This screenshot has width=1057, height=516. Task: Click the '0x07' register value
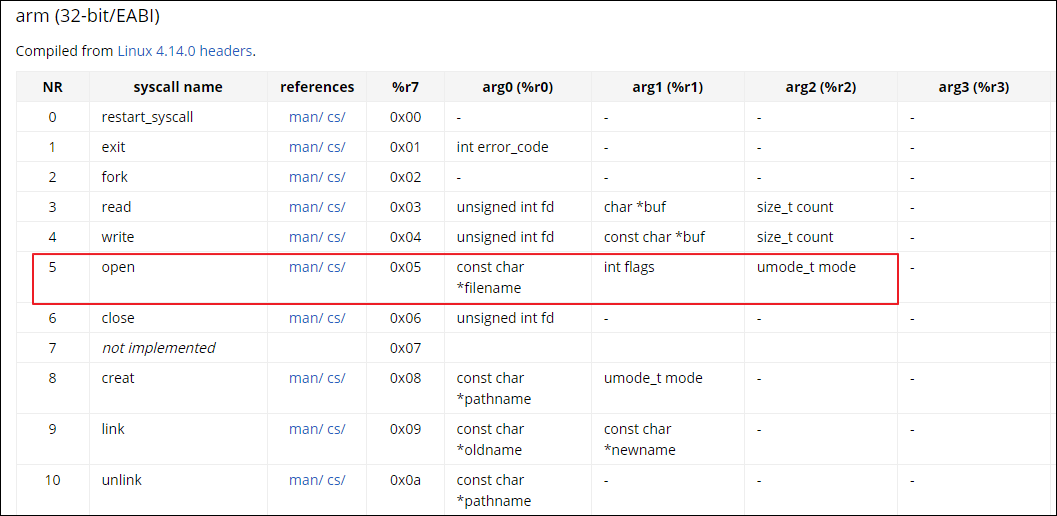[x=406, y=348]
